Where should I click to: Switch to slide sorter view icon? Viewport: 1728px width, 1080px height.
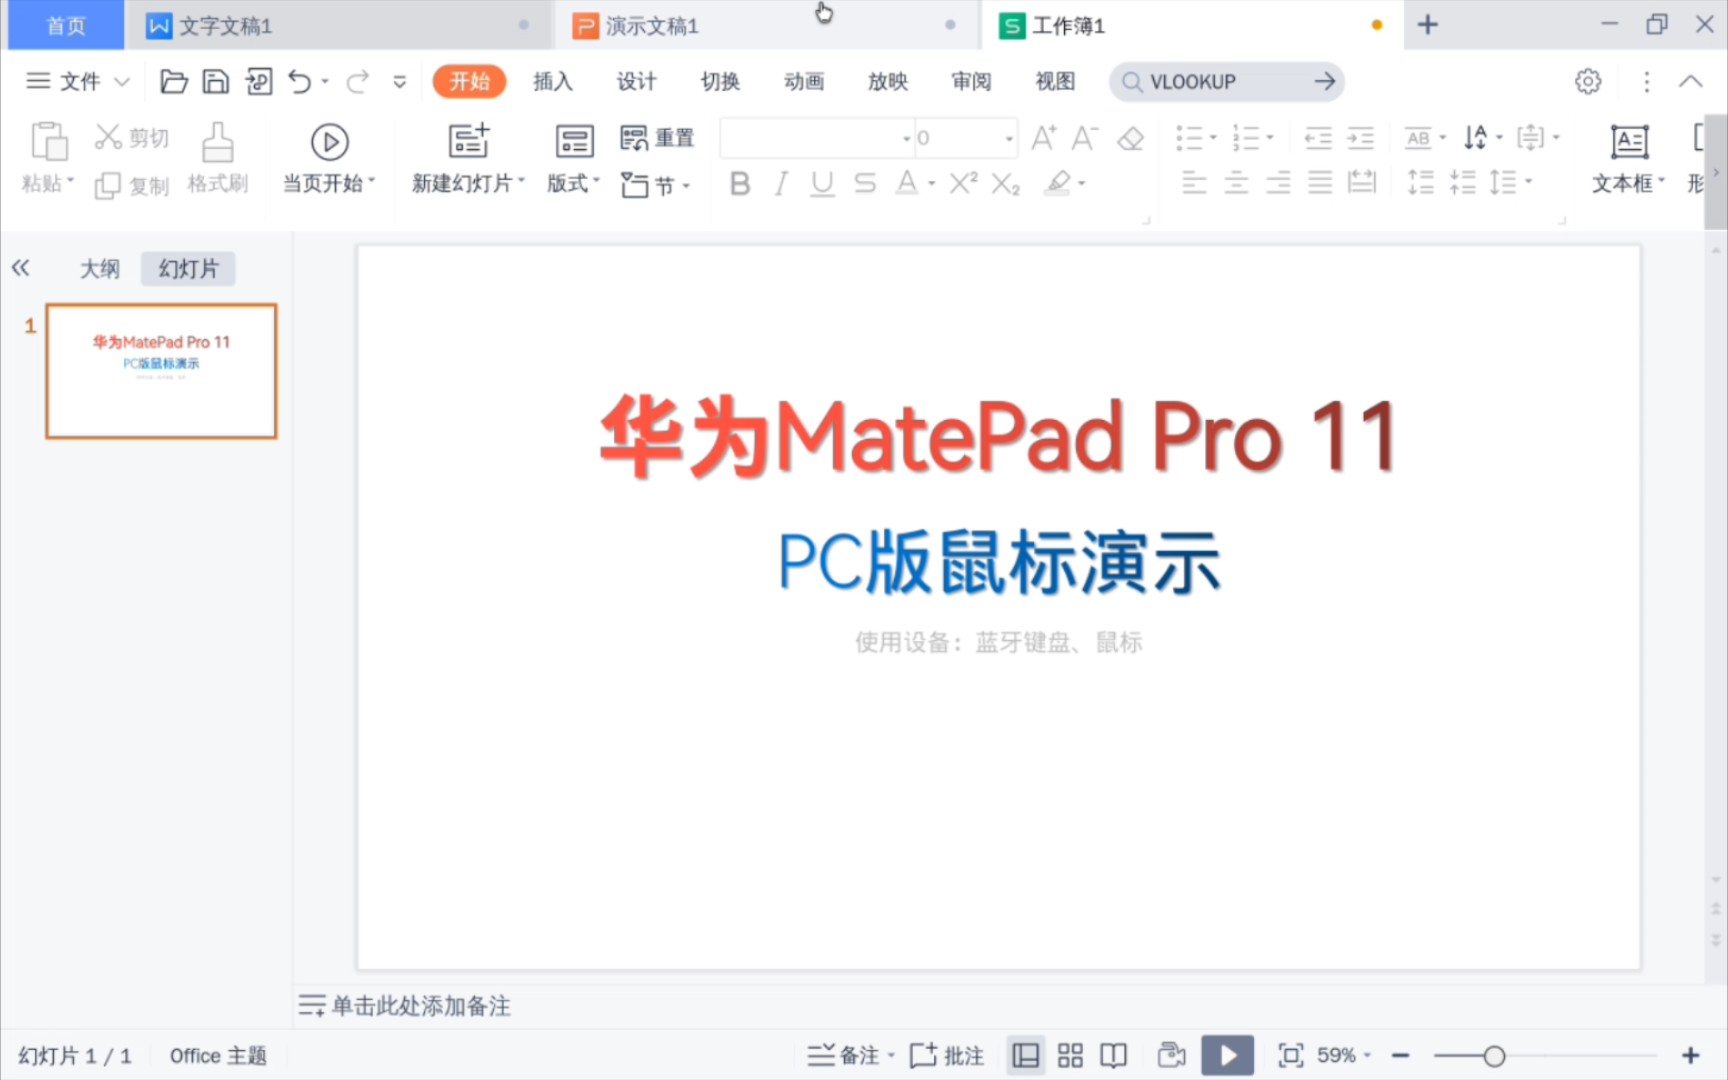pos(1070,1054)
